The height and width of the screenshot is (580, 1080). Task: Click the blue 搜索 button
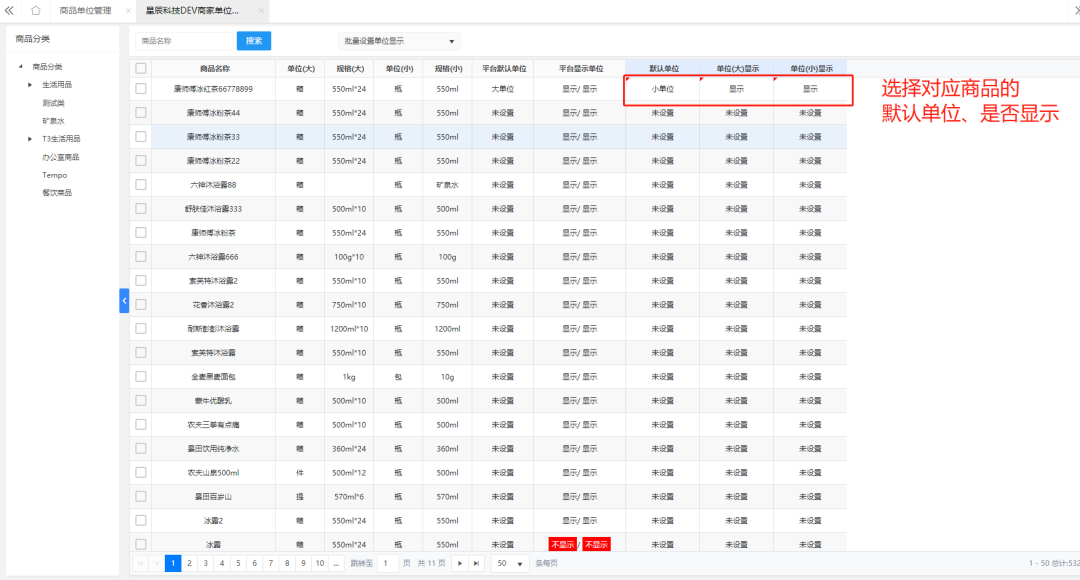pos(254,41)
